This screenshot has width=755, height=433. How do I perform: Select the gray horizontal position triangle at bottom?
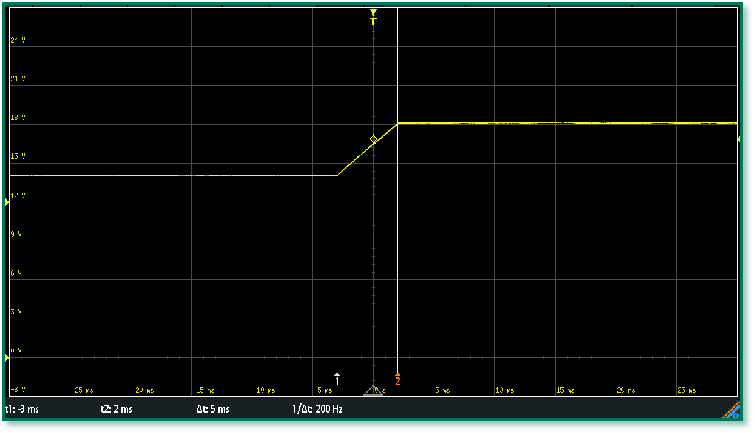point(373,391)
